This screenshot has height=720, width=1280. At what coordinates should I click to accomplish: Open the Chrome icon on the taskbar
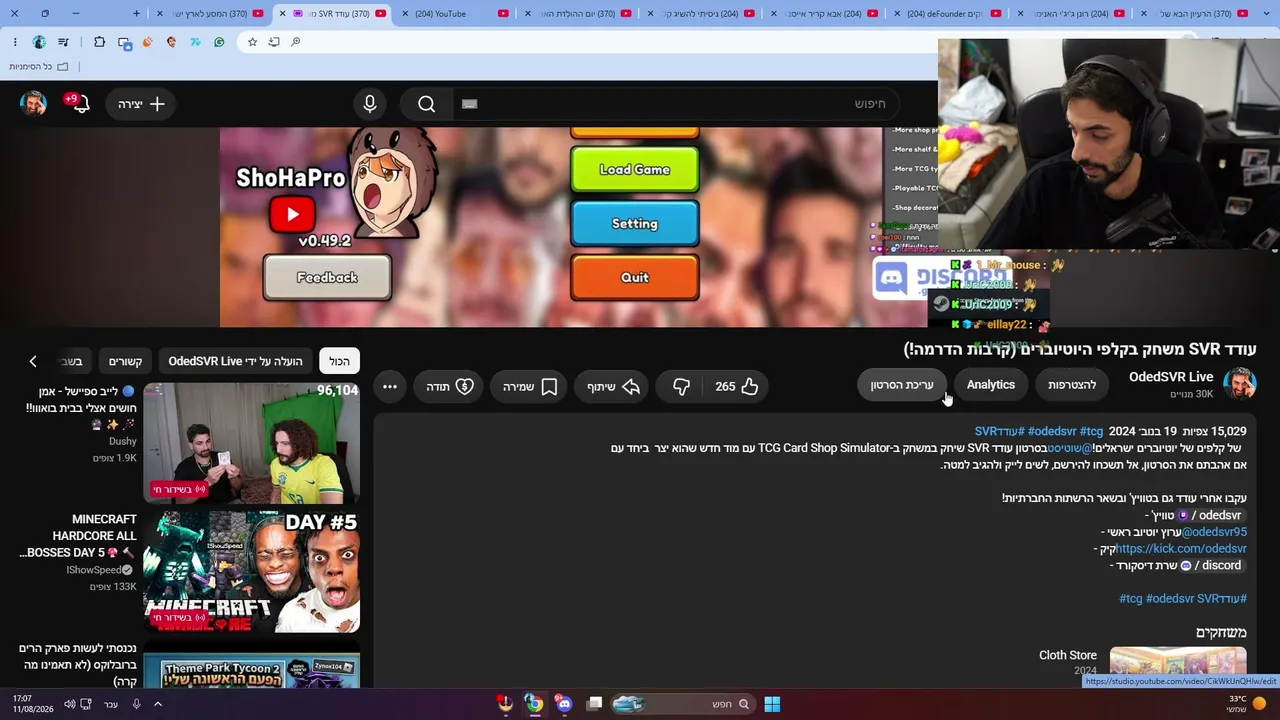coord(535,704)
